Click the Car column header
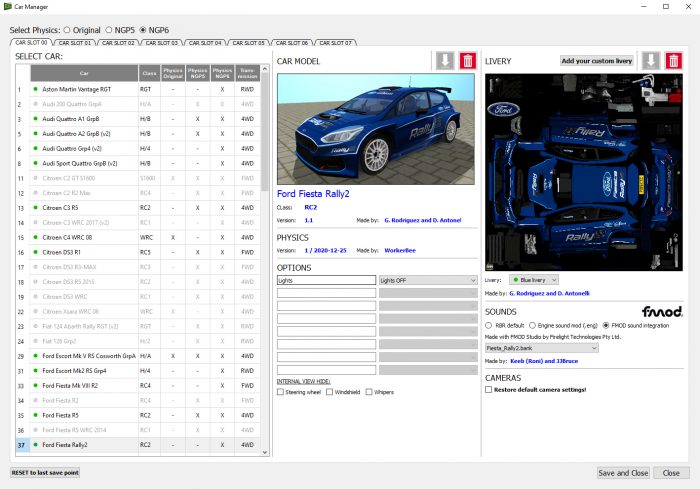This screenshot has width=700, height=489. (x=84, y=73)
